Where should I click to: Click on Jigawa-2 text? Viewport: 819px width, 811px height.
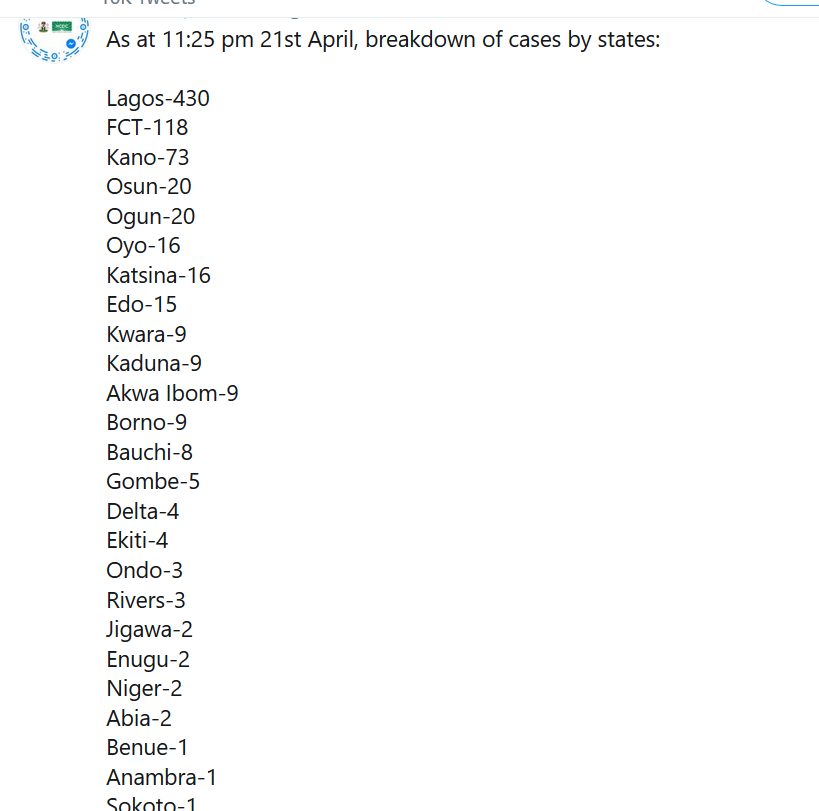149,630
